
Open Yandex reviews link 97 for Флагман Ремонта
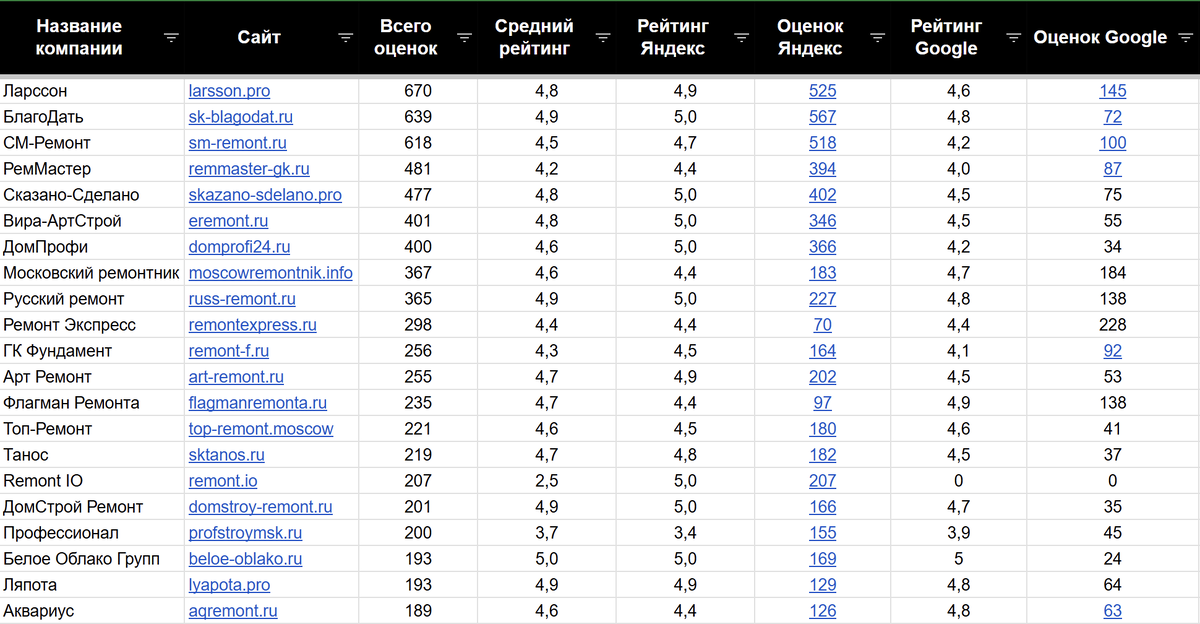coord(823,403)
